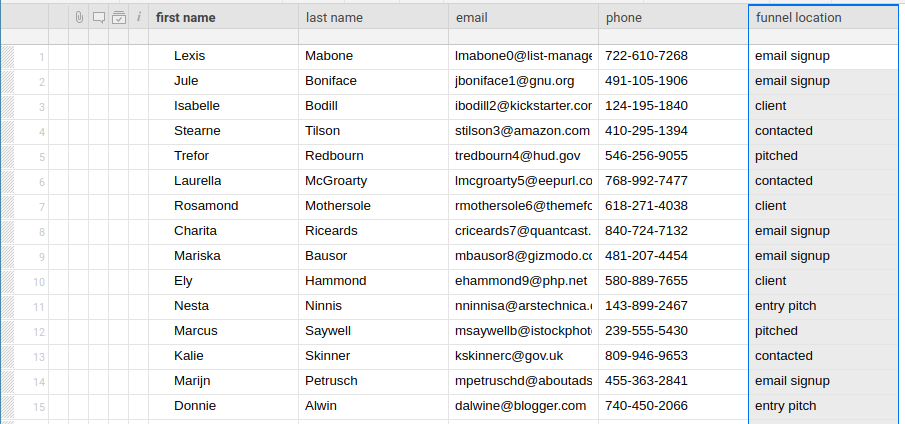Select the 'last name' column header

[x=372, y=17]
